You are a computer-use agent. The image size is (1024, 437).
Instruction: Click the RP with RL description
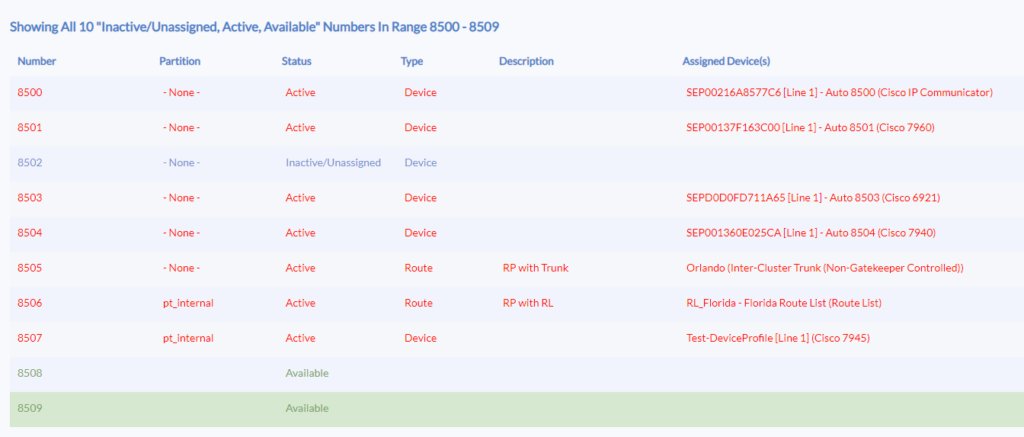[x=528, y=303]
